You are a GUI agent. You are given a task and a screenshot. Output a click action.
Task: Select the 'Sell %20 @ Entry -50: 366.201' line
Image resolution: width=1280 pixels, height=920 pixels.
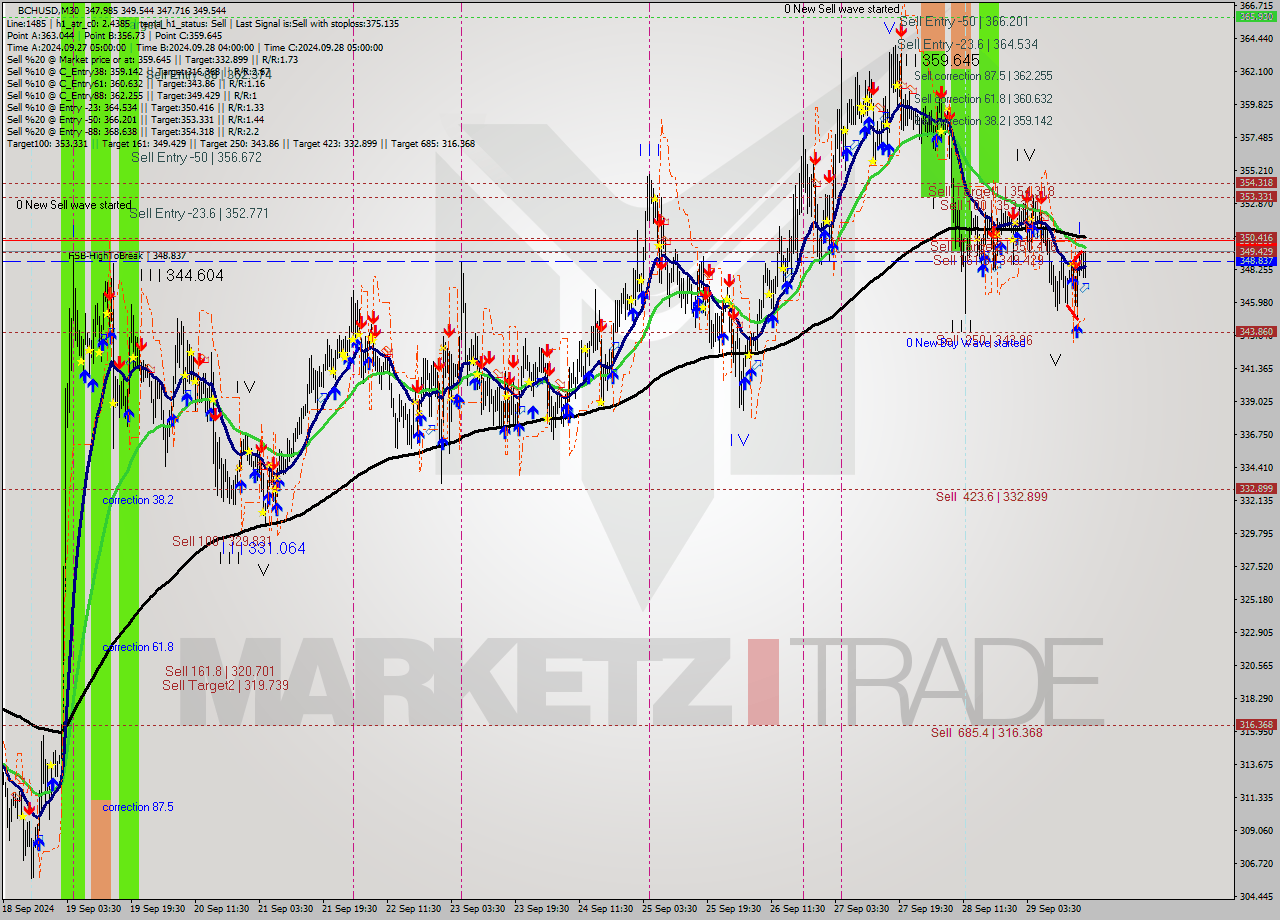(135, 120)
